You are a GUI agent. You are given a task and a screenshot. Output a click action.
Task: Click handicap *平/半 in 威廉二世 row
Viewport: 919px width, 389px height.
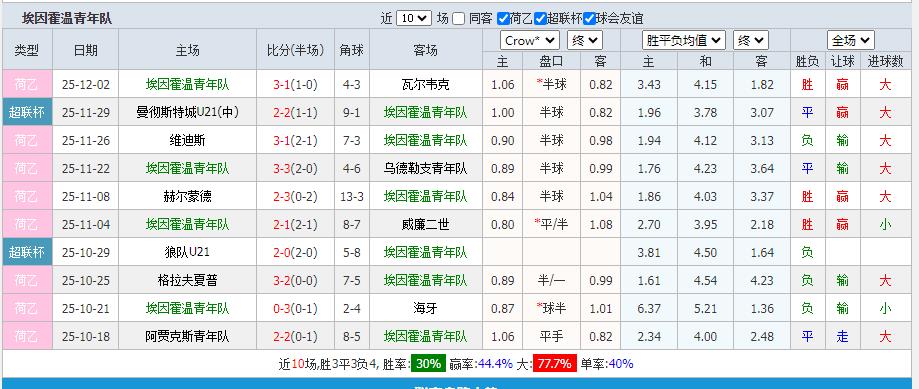(552, 224)
